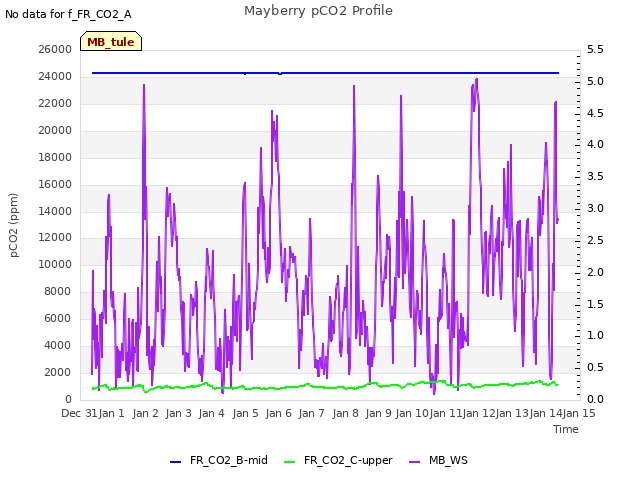Screen dimensions: 640x480
Task: Click the 16000 left axis value
Action: coord(55,184)
